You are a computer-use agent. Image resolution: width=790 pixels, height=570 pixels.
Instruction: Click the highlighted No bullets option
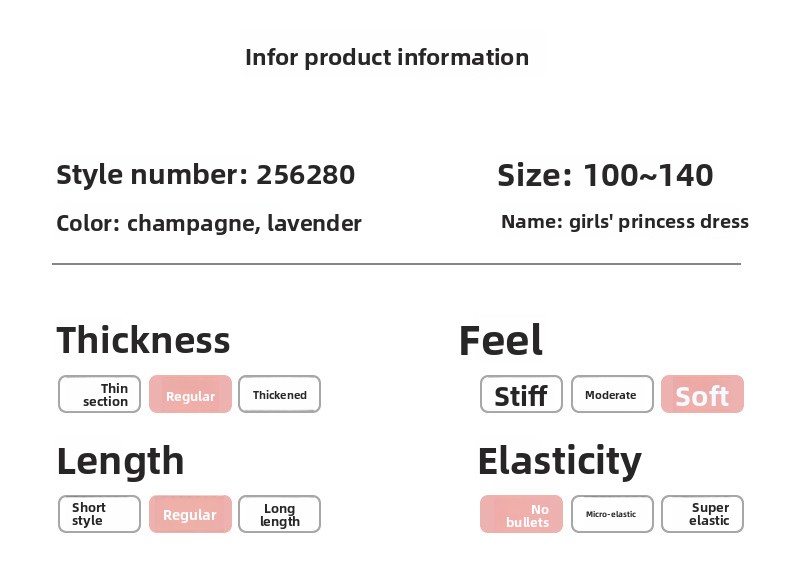(x=521, y=514)
